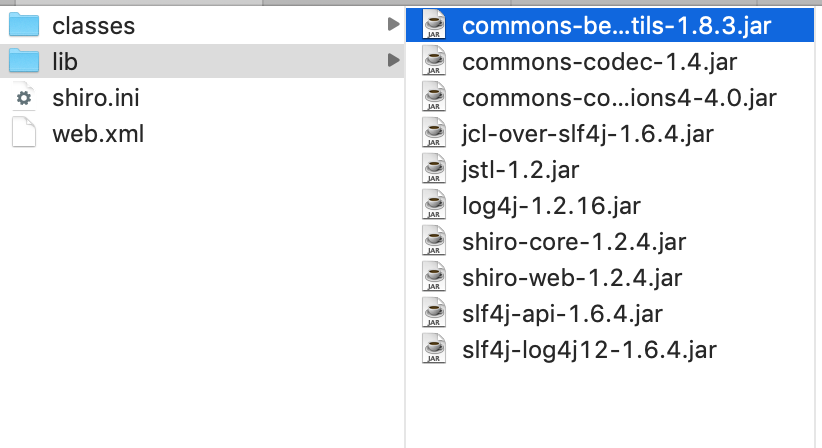Select jcl-over-slf4j-1.6.4.jar in the list
This screenshot has width=822, height=448.
[588, 134]
